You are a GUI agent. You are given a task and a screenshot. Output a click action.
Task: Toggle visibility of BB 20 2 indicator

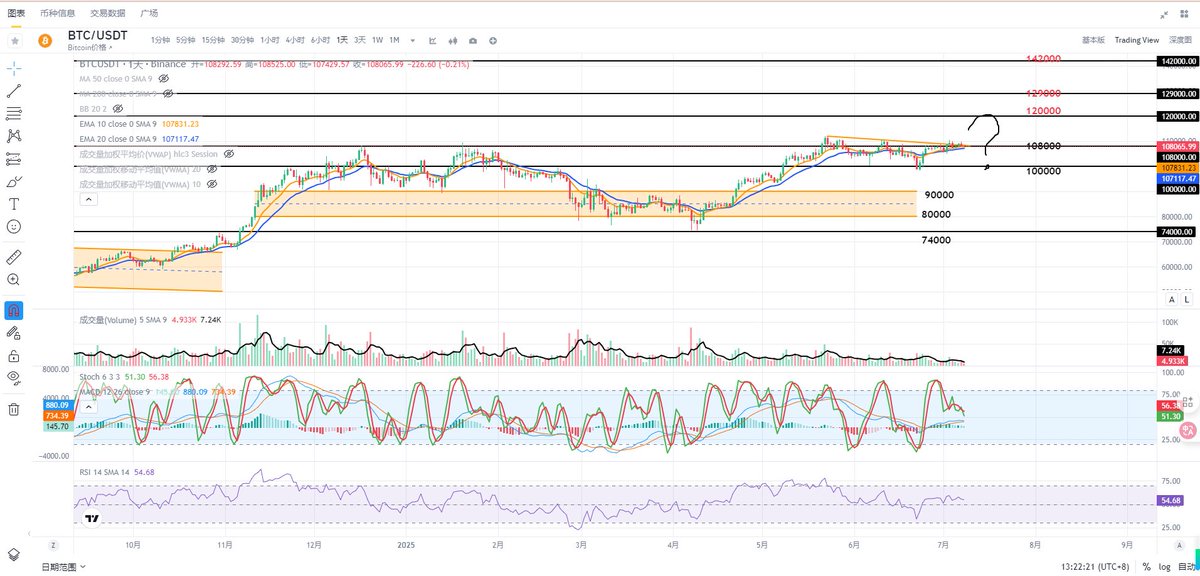point(117,108)
